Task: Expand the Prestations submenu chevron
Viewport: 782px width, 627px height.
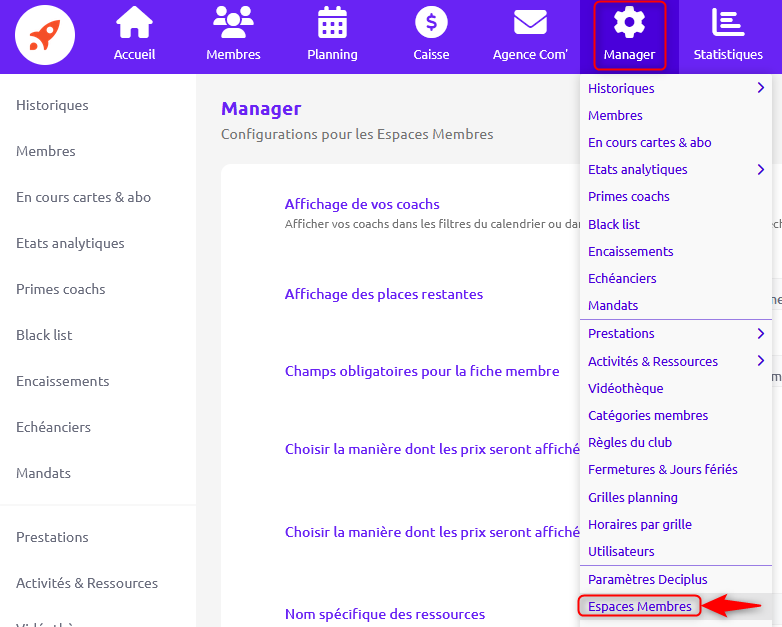Action: coord(761,333)
